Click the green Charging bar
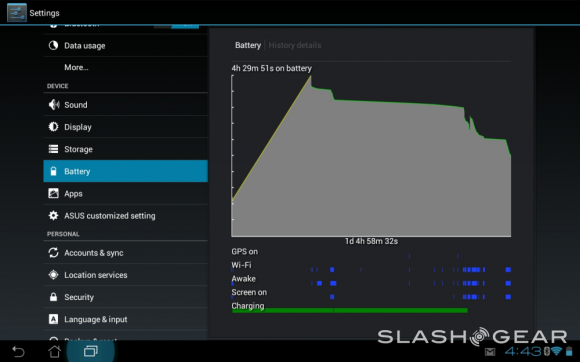Viewport: 580px width, 362px height. coord(350,311)
